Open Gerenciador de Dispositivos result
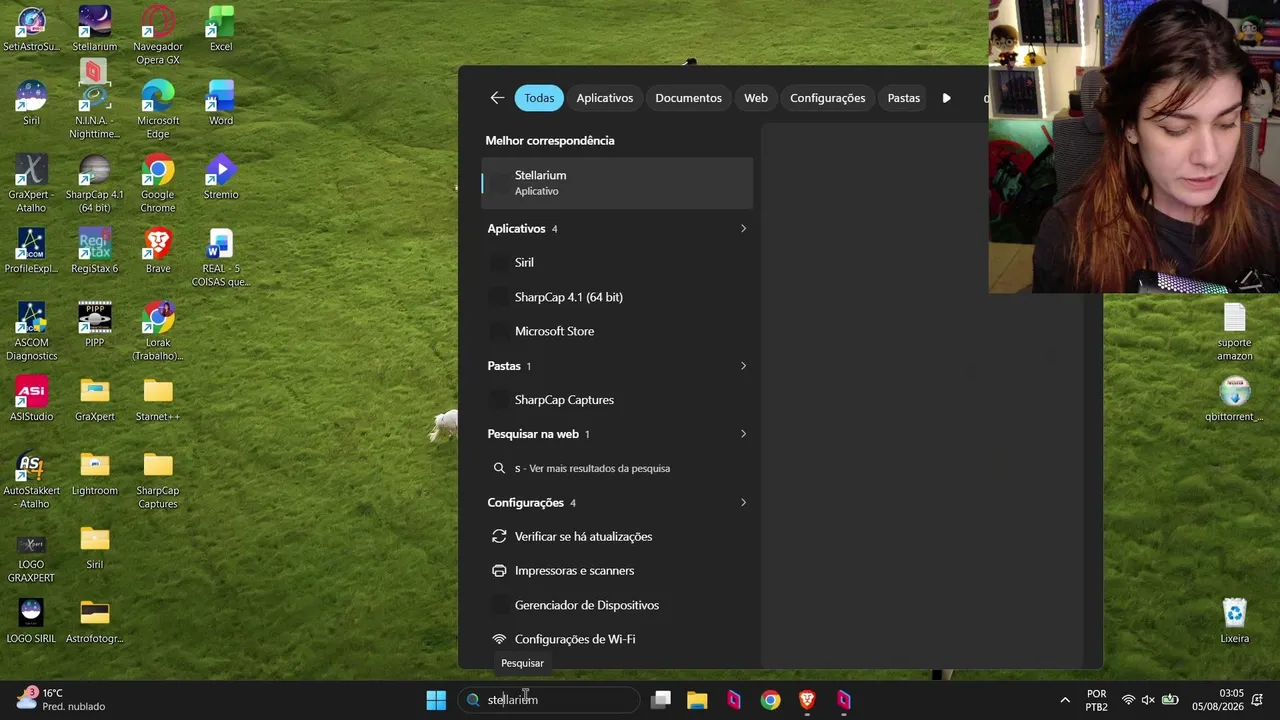The image size is (1280, 720). tap(617, 605)
